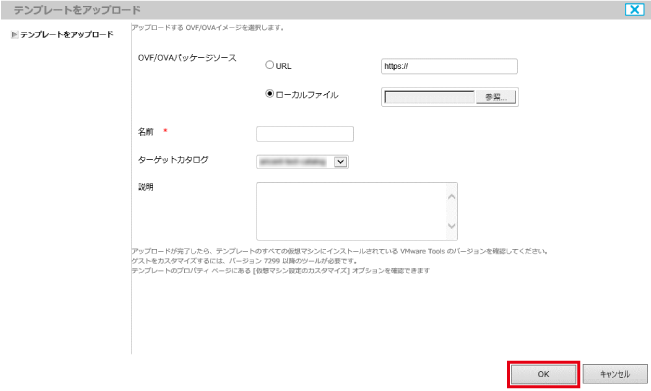This screenshot has height=391, width=651.
Task: Click the local file path field
Action: [429, 97]
